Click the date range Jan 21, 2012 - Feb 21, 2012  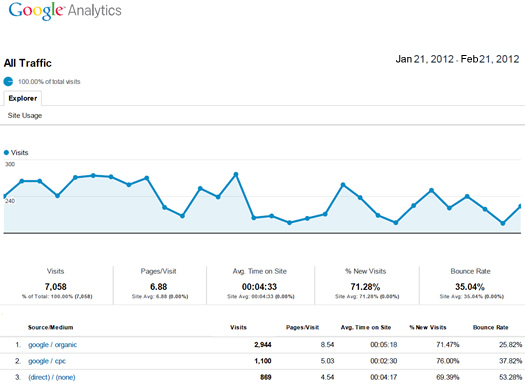click(457, 59)
